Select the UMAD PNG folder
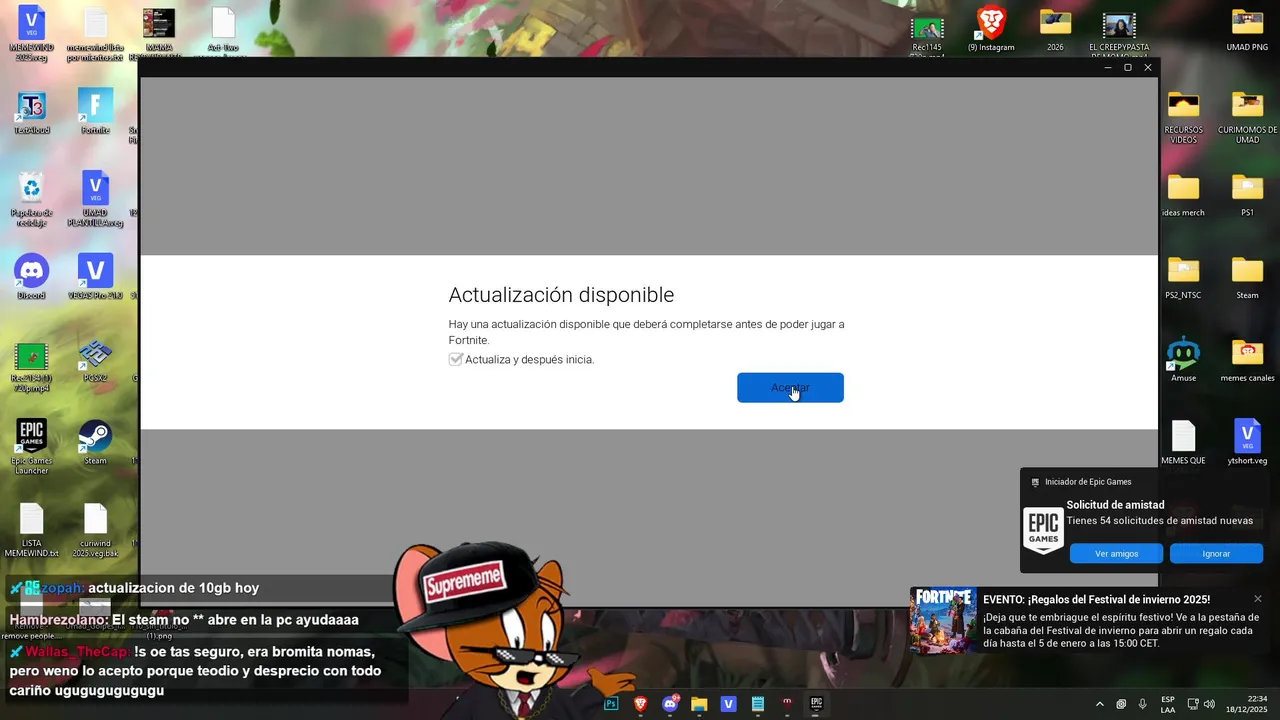1280x720 pixels. click(x=1247, y=28)
